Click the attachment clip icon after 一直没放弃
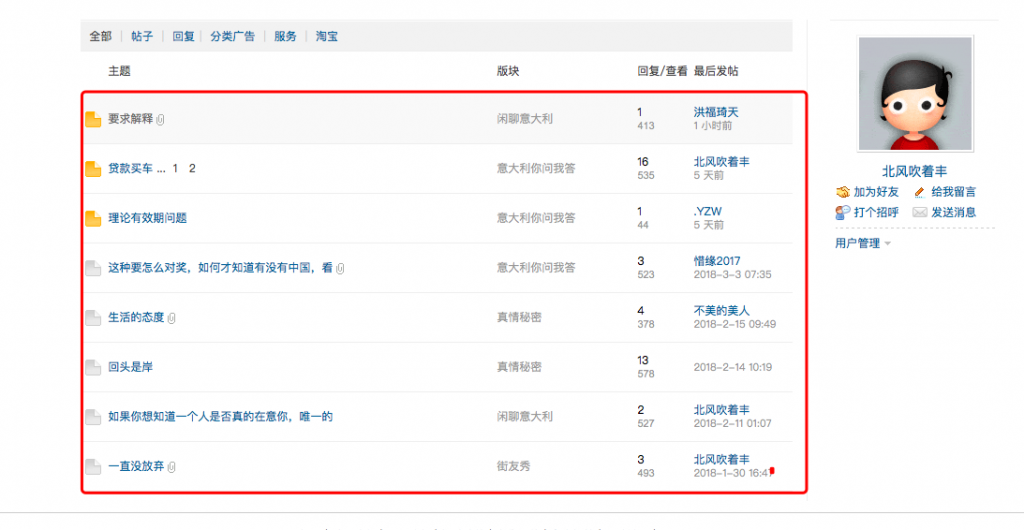The width and height of the screenshot is (1024, 530). [172, 467]
